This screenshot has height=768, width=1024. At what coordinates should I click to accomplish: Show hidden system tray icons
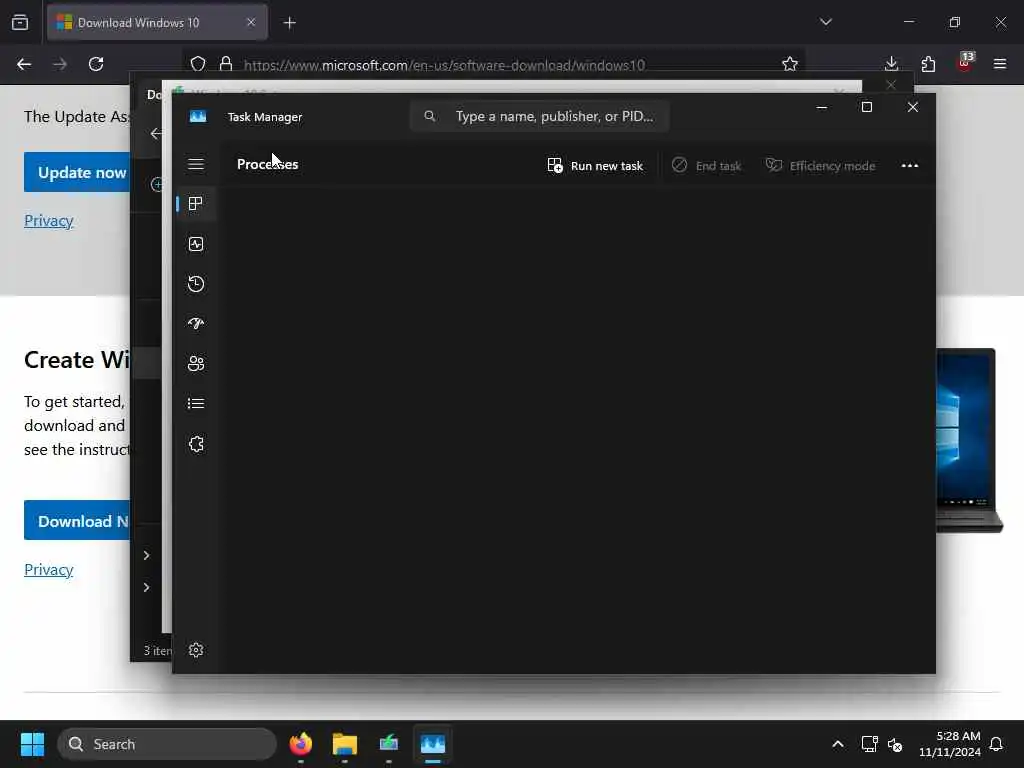coord(838,744)
